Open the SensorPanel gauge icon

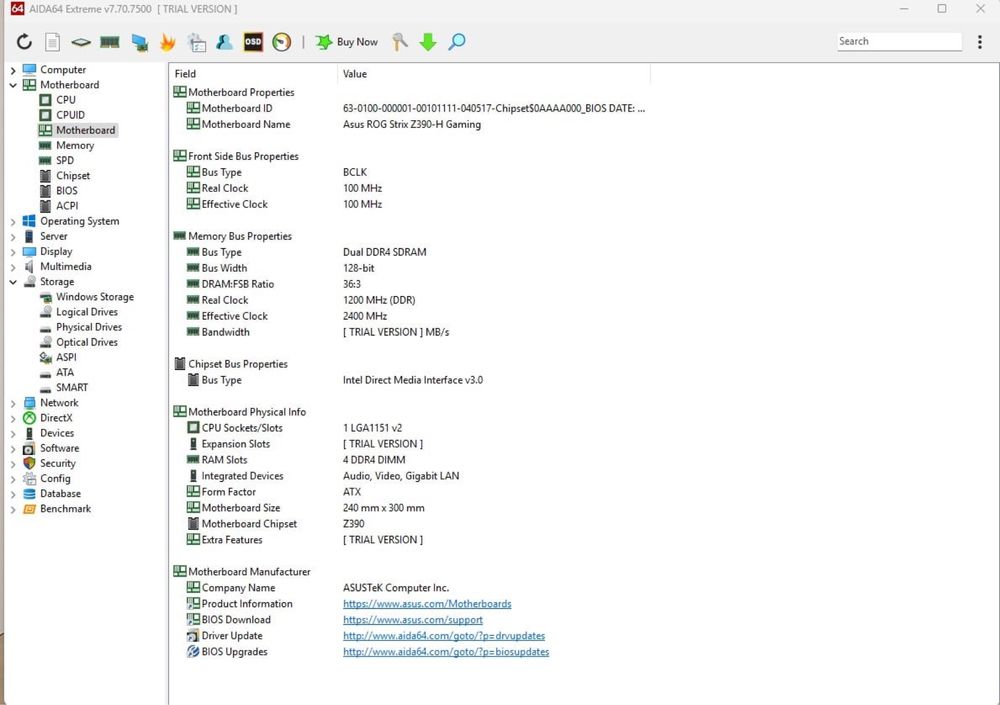(x=281, y=42)
